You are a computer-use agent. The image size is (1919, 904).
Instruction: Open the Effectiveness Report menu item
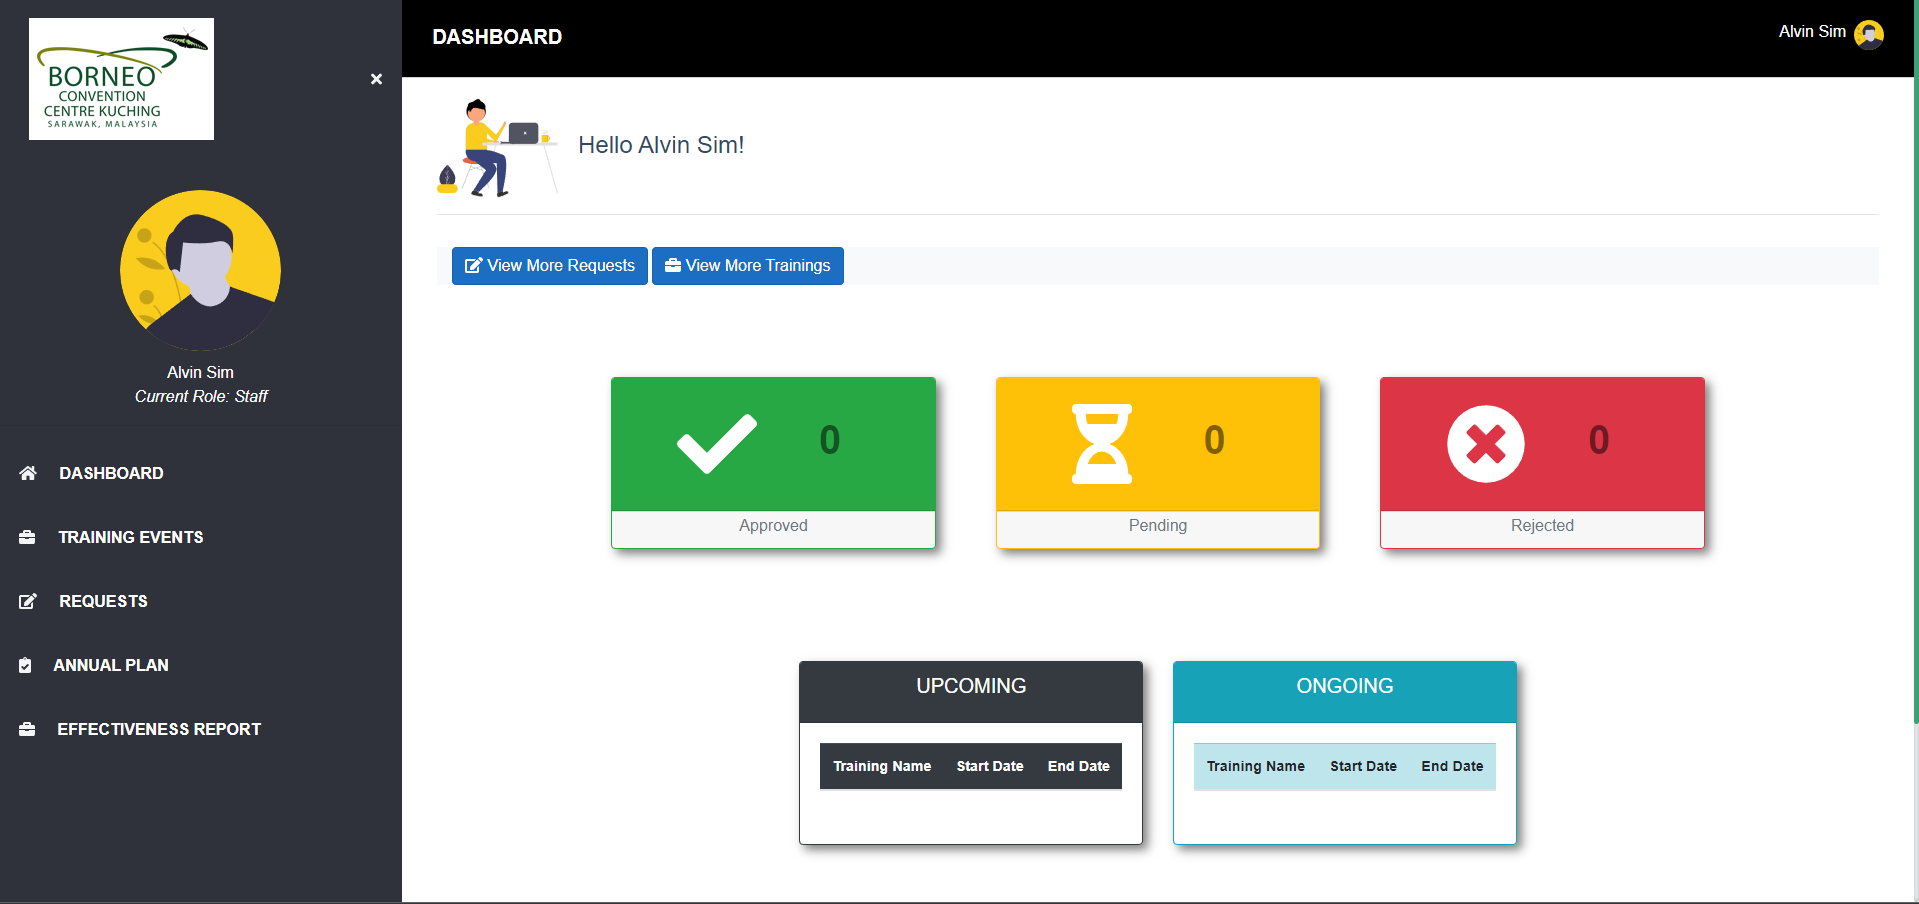[158, 729]
